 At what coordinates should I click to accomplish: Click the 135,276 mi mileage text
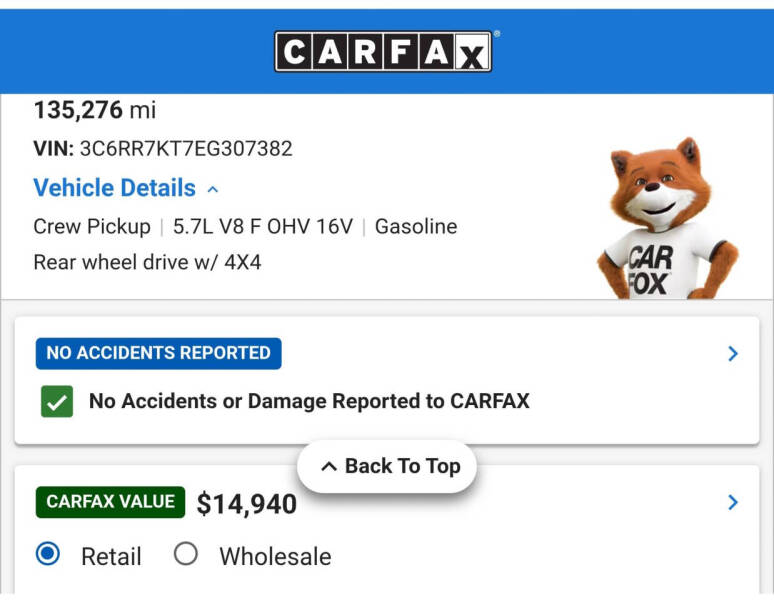pyautogui.click(x=95, y=110)
